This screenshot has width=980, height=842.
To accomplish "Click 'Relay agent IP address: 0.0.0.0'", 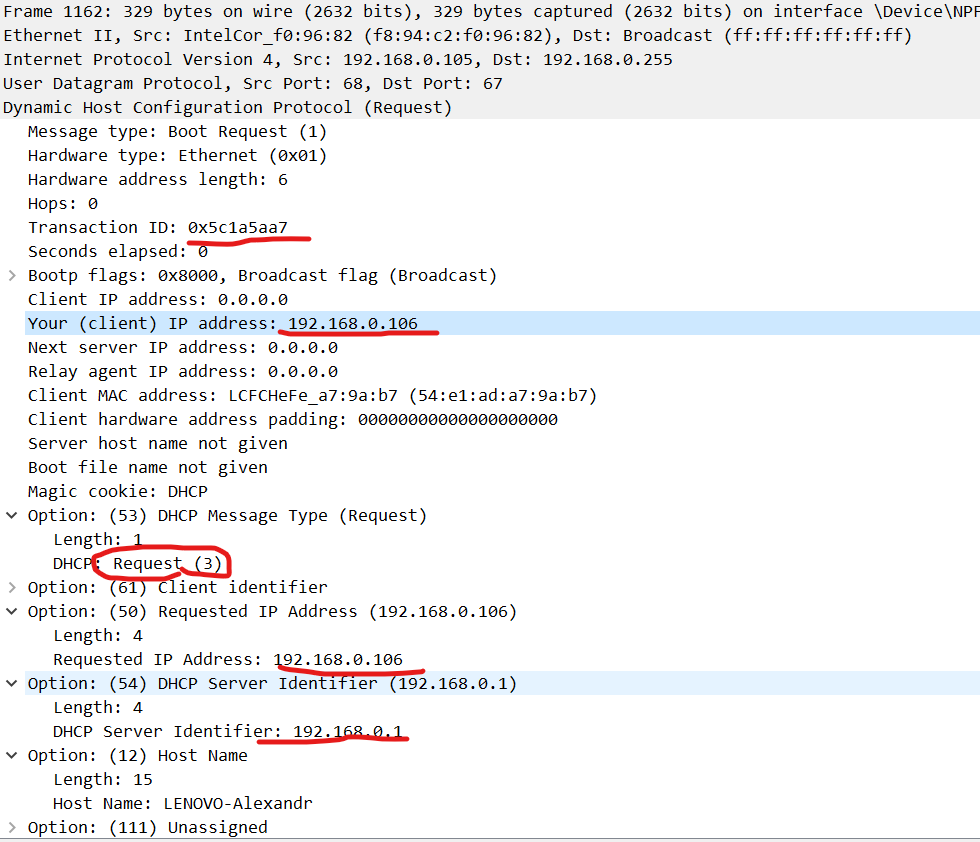I will (182, 372).
